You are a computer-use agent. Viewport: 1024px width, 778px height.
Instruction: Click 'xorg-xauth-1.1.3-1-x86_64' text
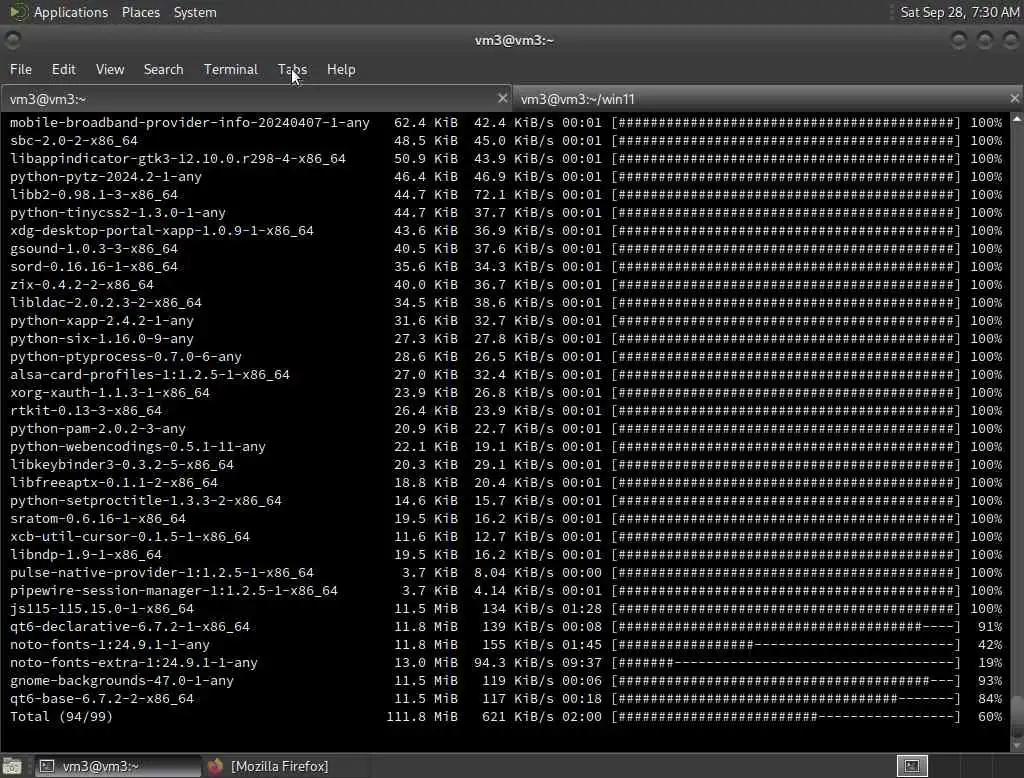coord(110,393)
